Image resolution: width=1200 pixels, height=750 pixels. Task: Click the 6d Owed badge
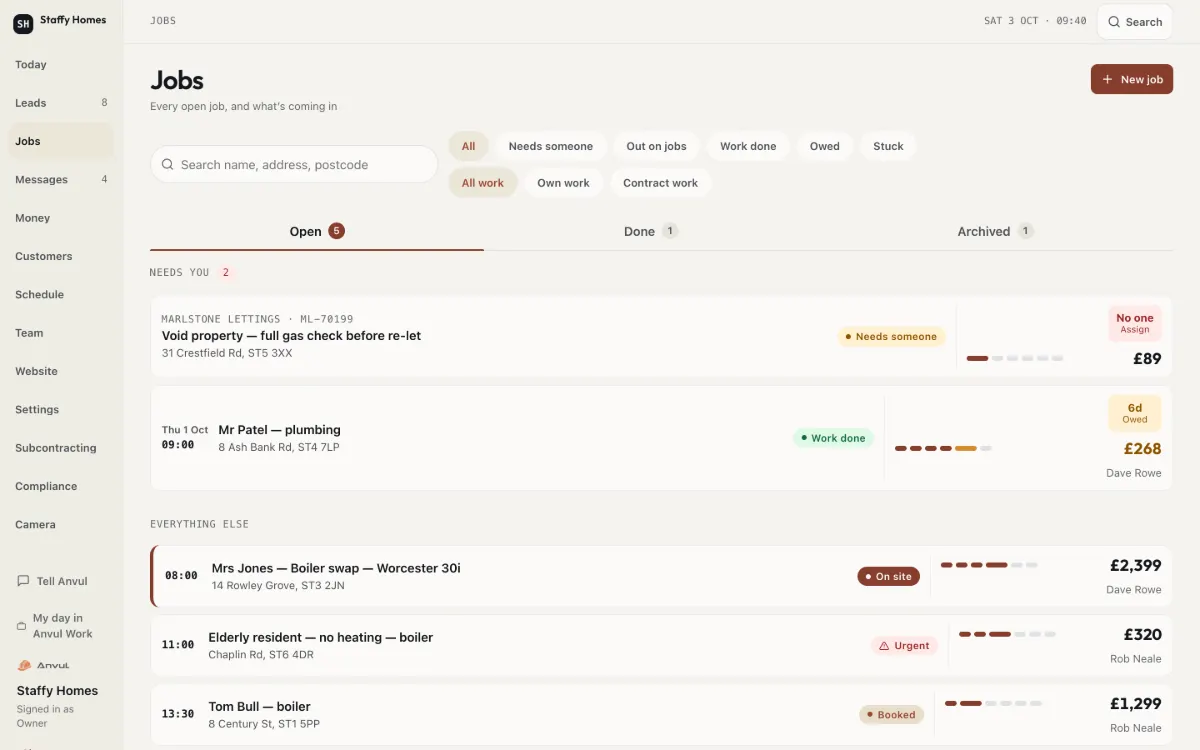click(x=1135, y=413)
